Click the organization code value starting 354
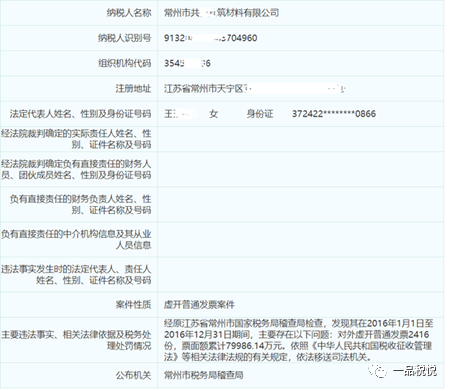Viewport: 451px width, 391px height. pos(187,63)
